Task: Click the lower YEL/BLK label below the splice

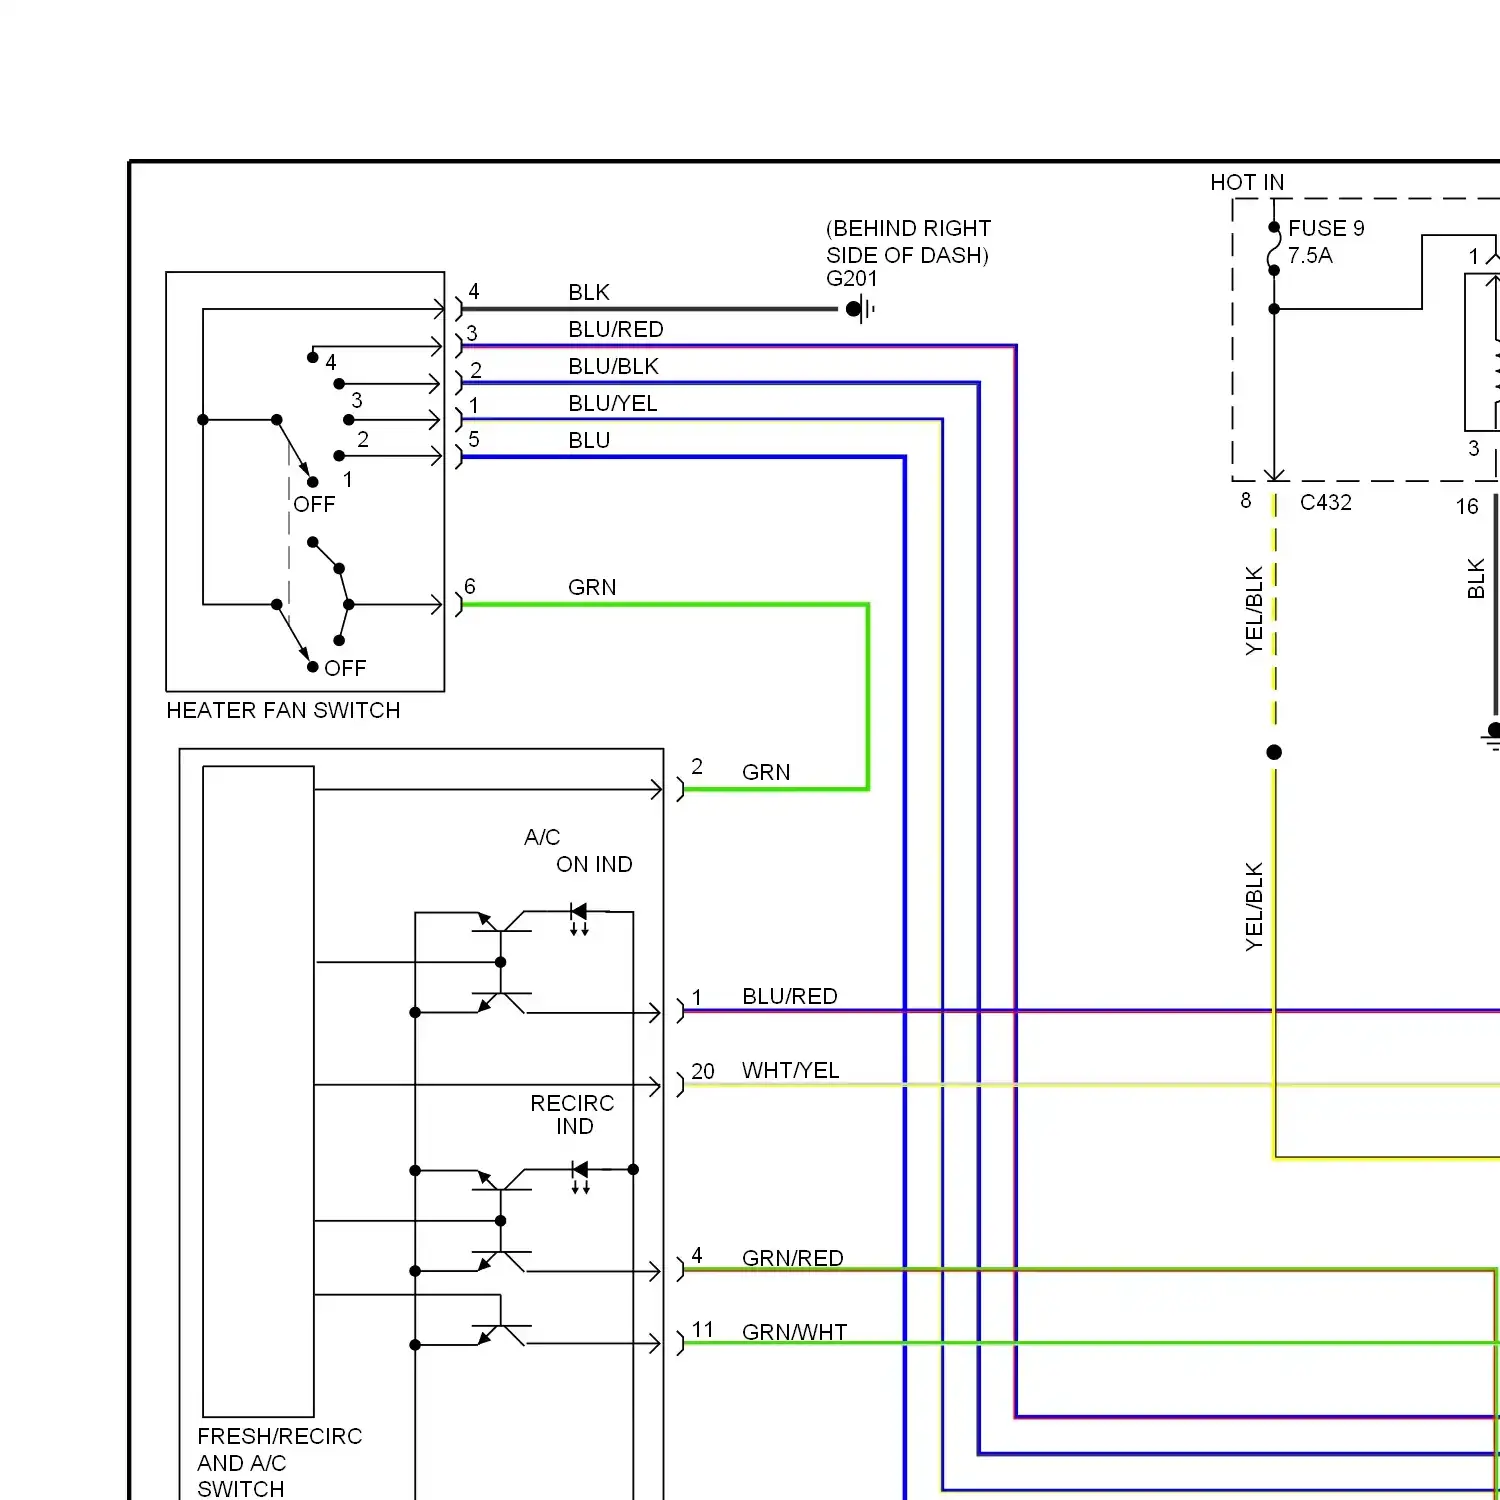Action: click(x=1254, y=906)
